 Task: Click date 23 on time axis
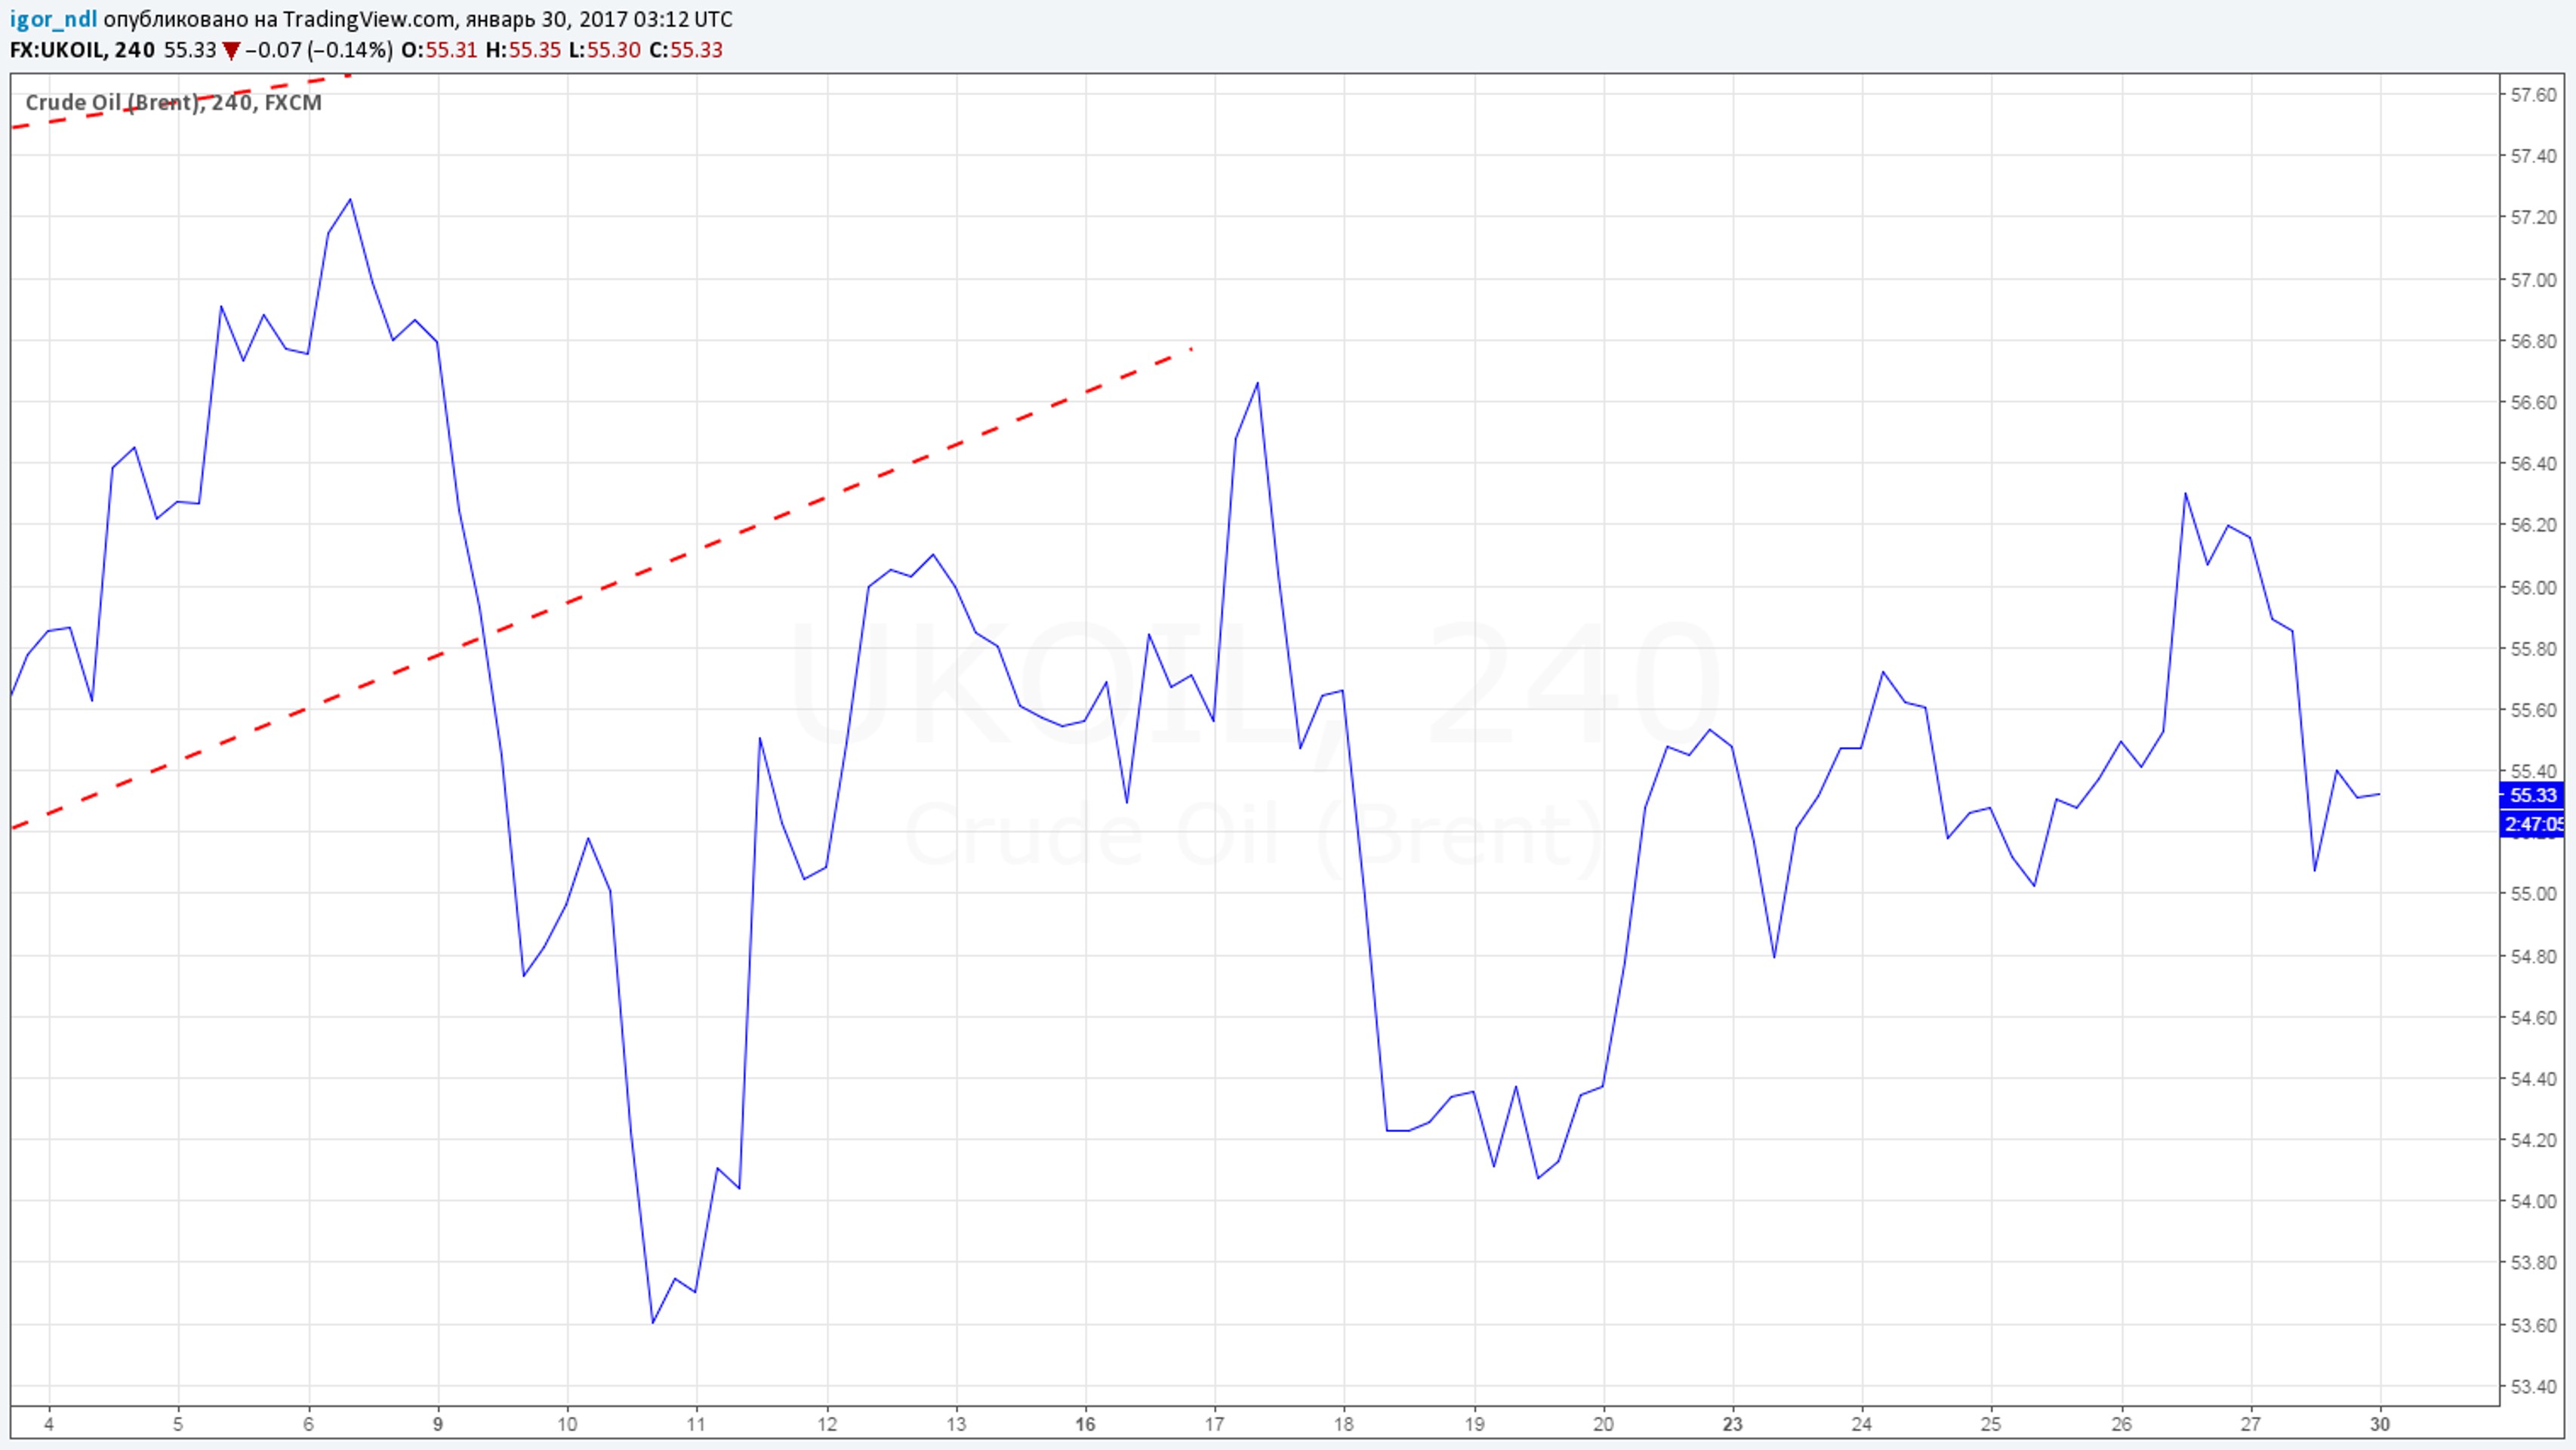(x=1732, y=1424)
